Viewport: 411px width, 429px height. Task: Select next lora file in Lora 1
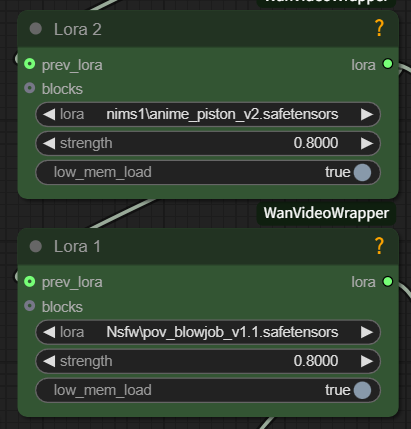[367, 332]
